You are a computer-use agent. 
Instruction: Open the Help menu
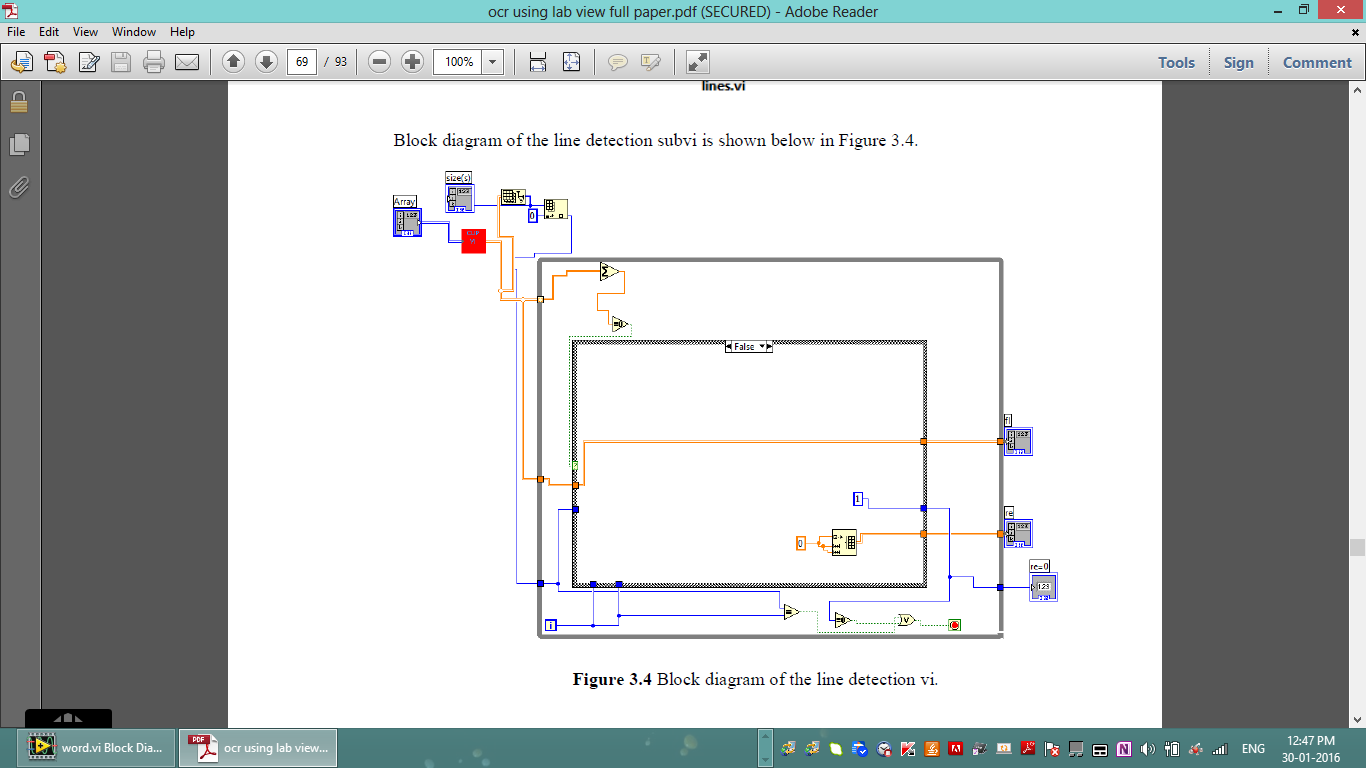[182, 32]
